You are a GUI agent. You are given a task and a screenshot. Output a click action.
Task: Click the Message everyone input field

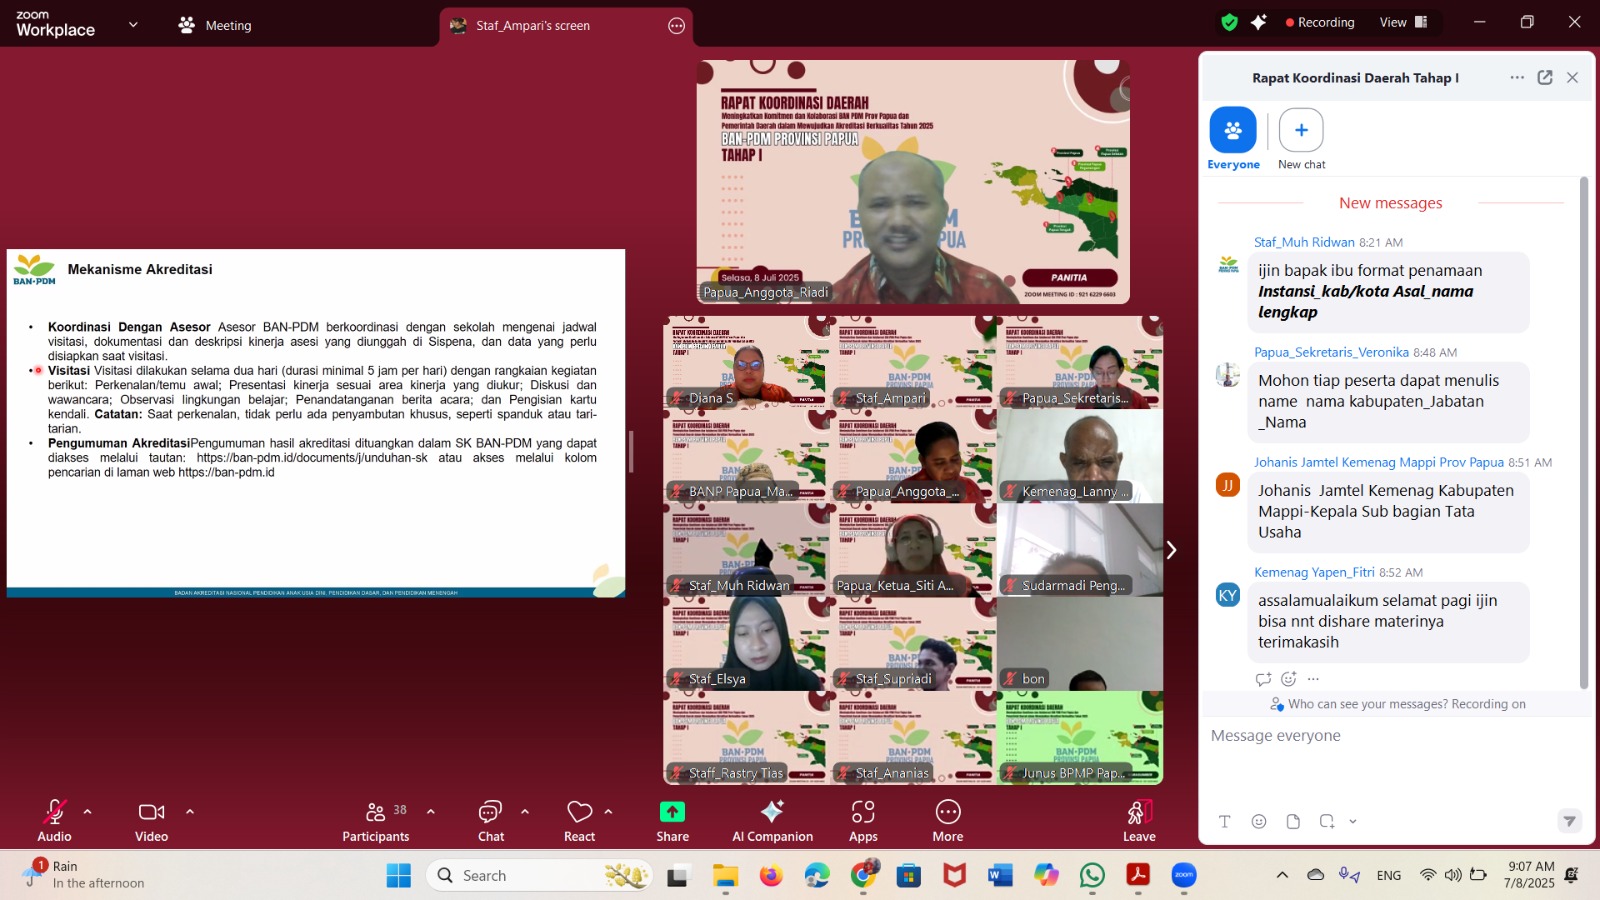click(x=1390, y=736)
